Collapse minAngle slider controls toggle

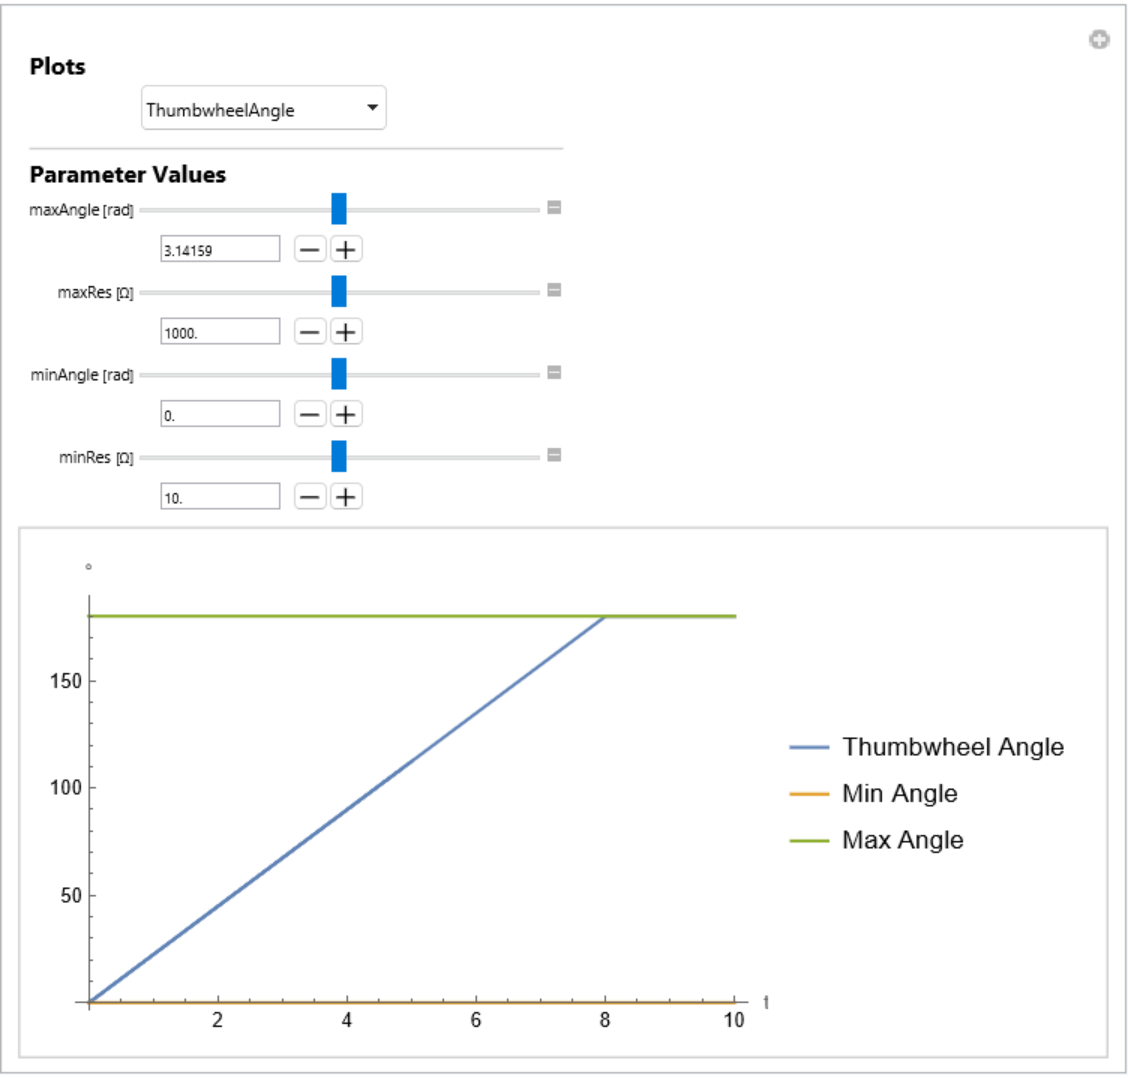(x=554, y=373)
